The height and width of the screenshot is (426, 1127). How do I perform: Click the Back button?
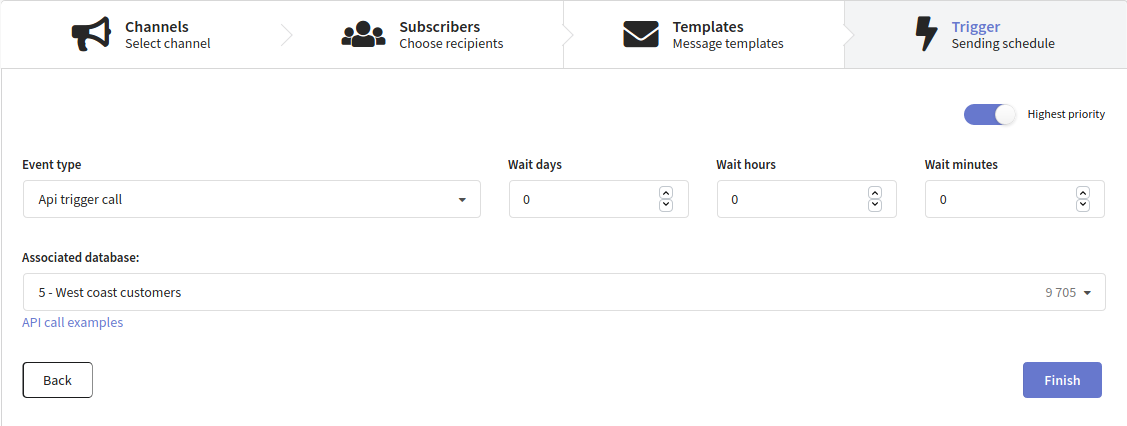pos(58,380)
